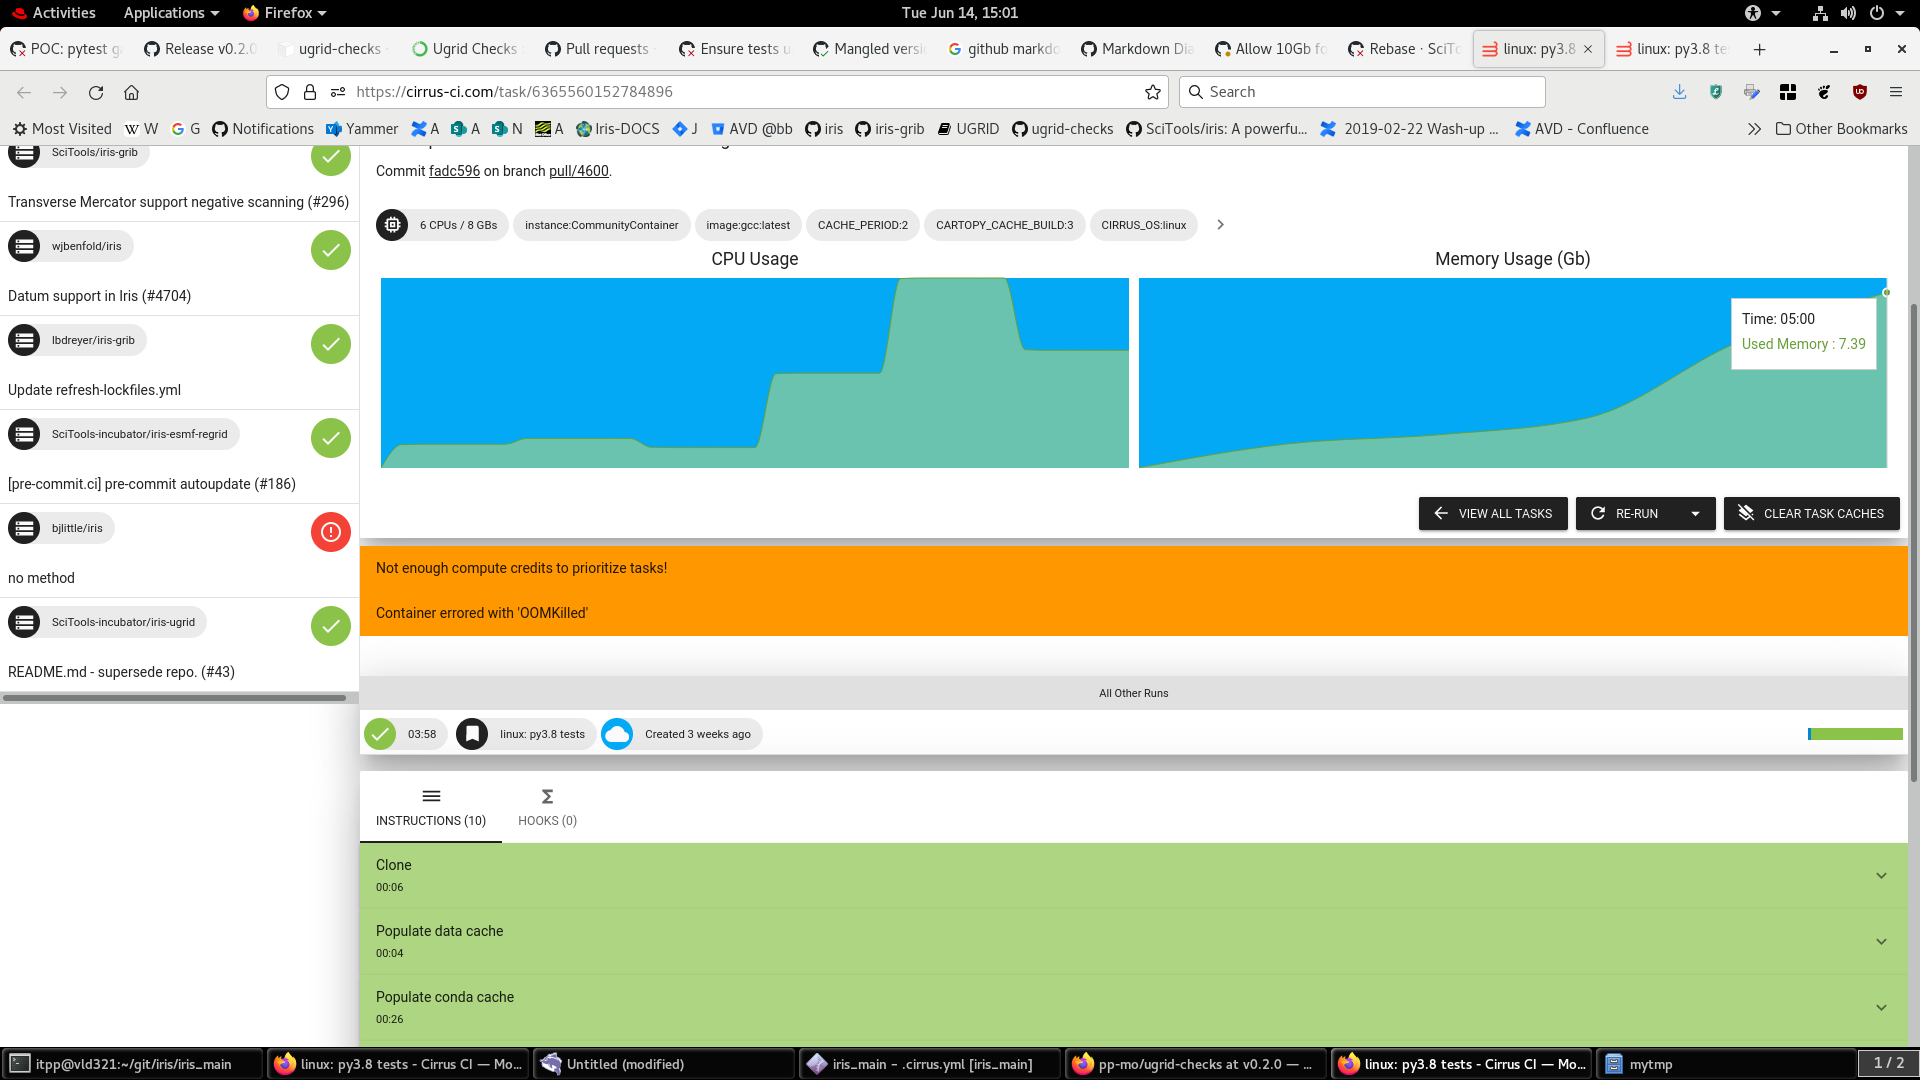Click the VIEW ALL TASKS button
The width and height of the screenshot is (1920, 1080).
[1493, 514]
